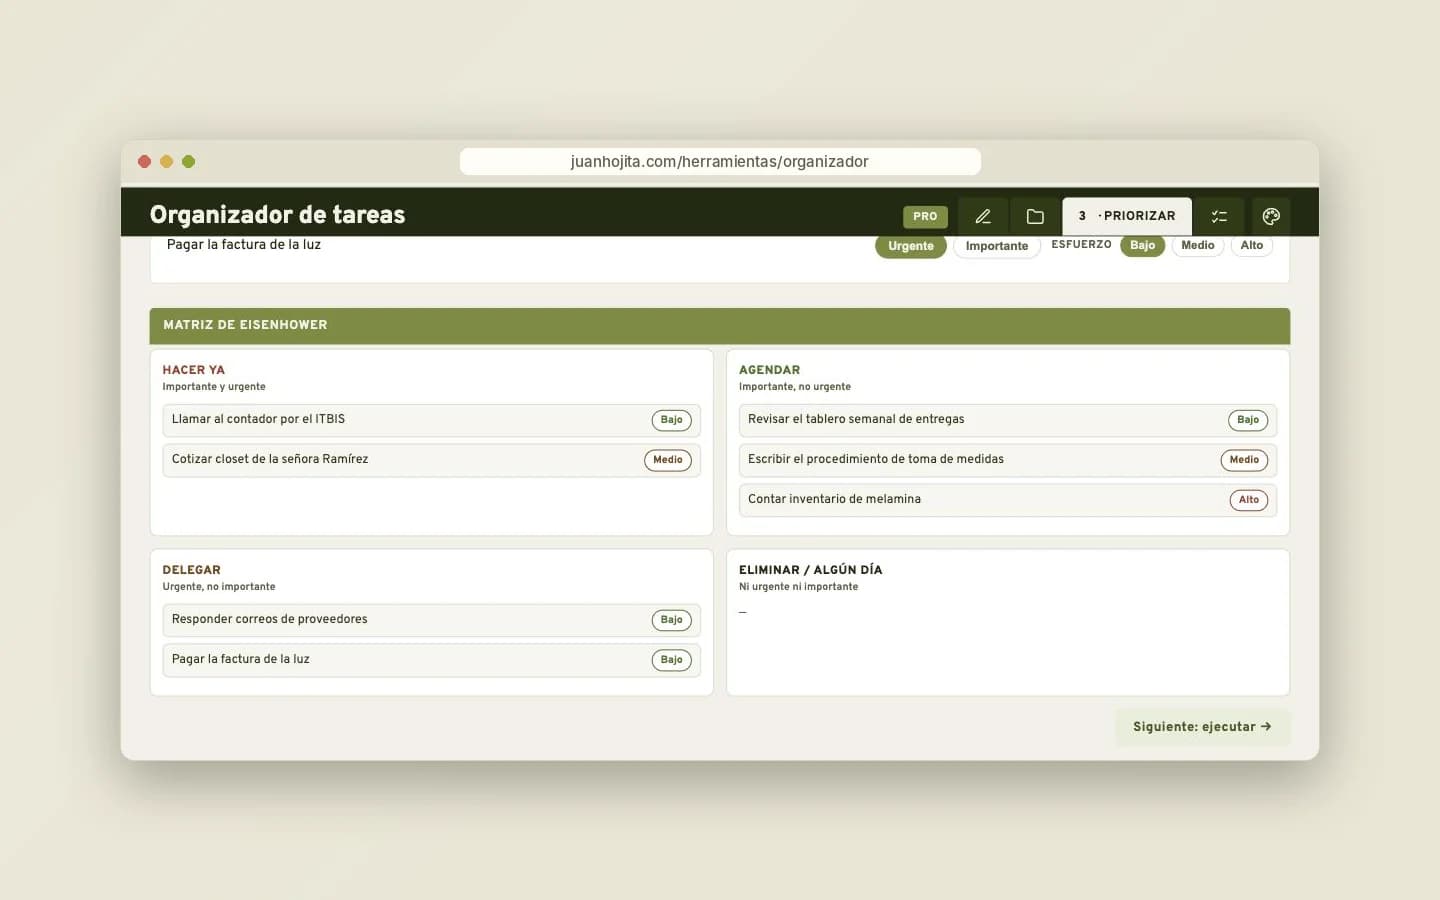Image resolution: width=1440 pixels, height=900 pixels.
Task: Set effort to Medio in the Esfuerzo selector
Action: point(1198,245)
